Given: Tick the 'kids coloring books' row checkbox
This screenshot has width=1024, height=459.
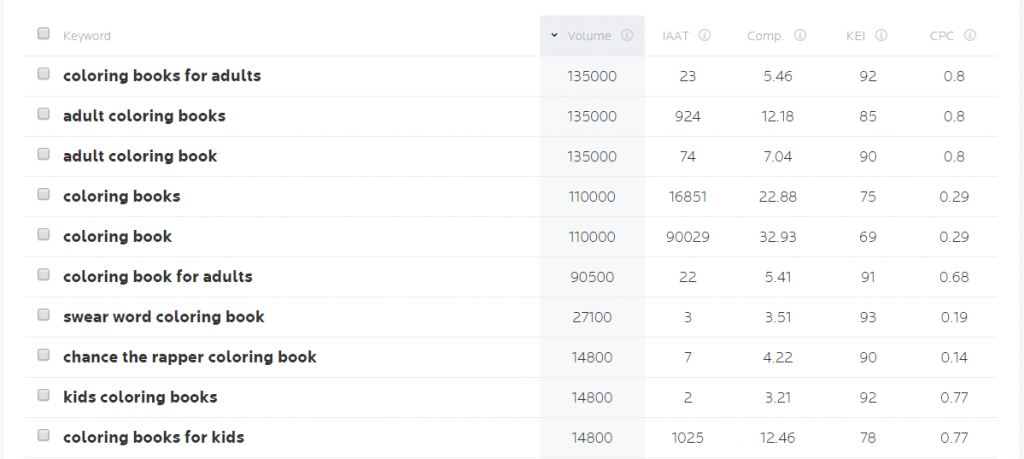Looking at the screenshot, I should (43, 395).
